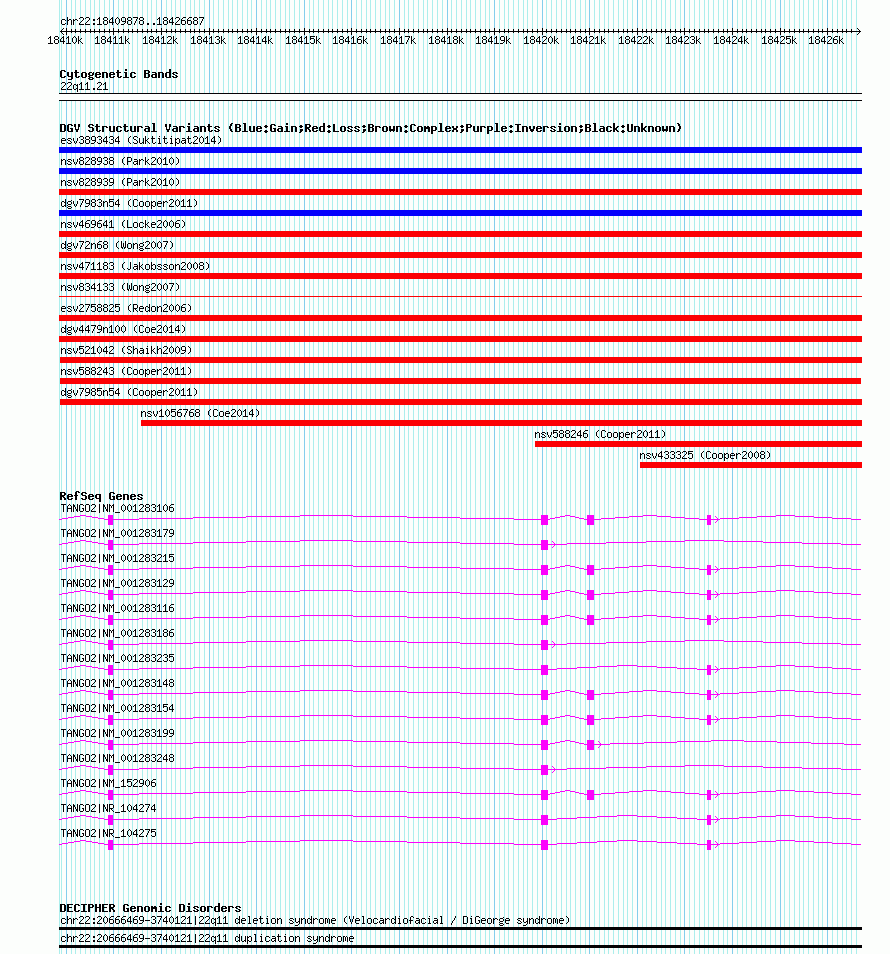Open variant nsv828939 (Park2010)
The height and width of the screenshot is (954, 890).
tap(120, 183)
